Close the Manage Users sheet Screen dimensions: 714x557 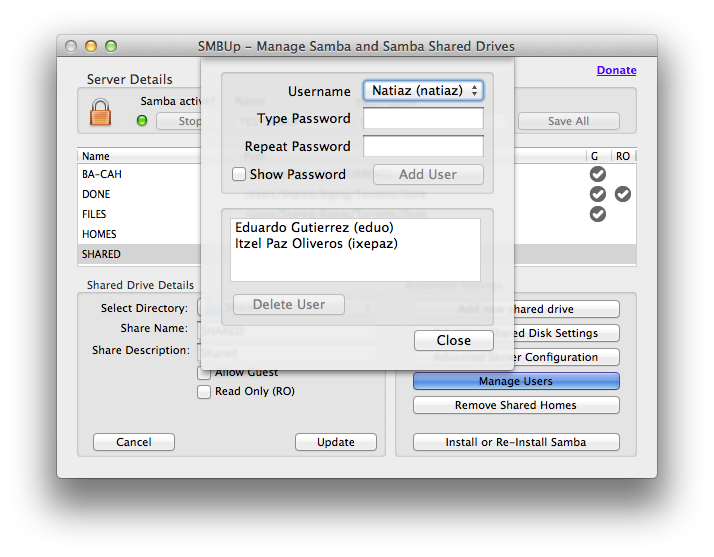coord(454,340)
